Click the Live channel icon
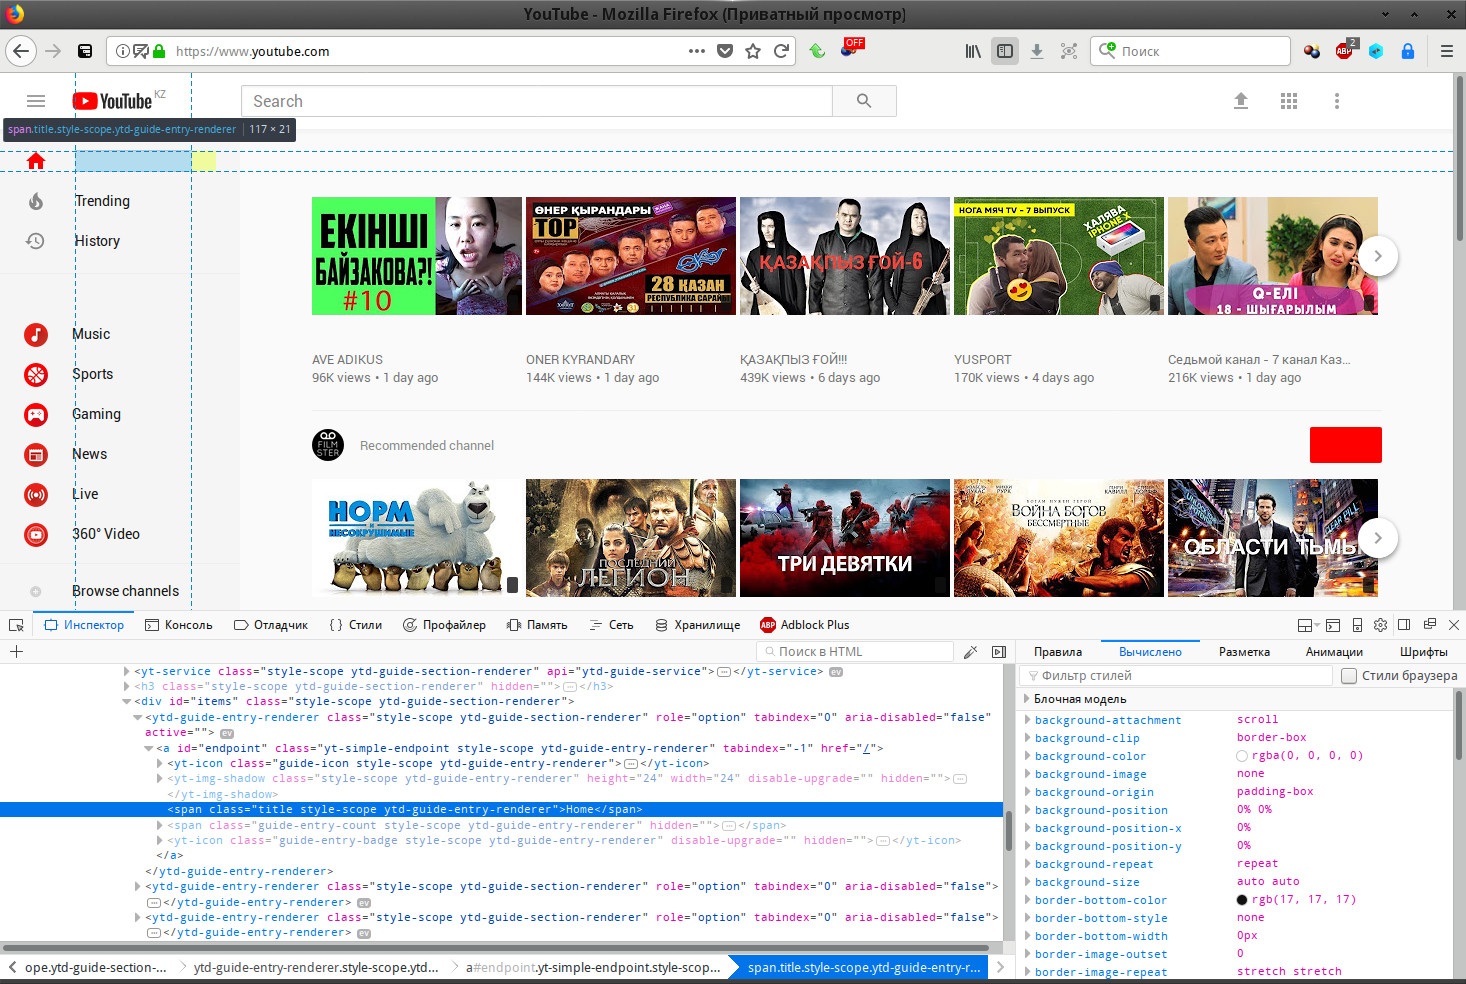The width and height of the screenshot is (1466, 984). (36, 494)
